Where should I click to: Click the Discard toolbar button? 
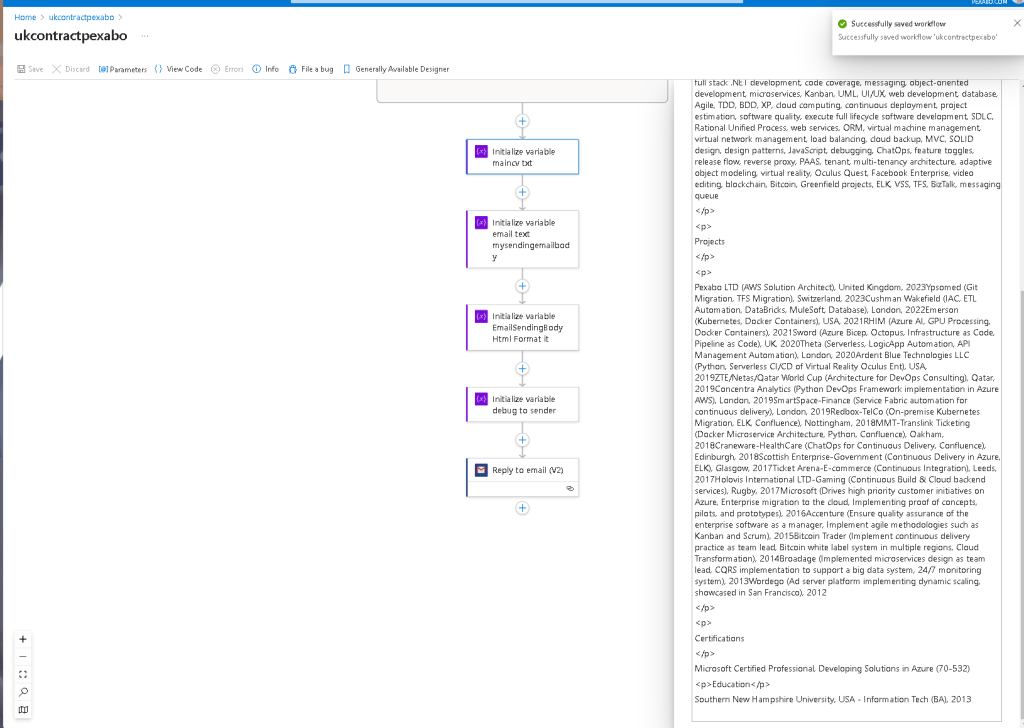71,69
